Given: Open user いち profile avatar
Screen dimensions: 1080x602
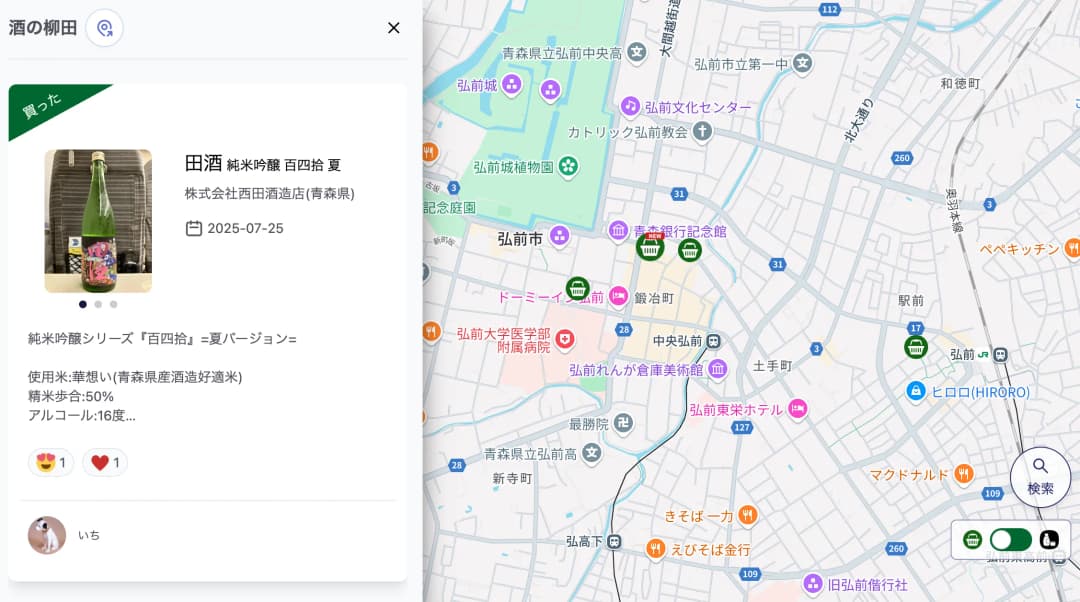Looking at the screenshot, I should tap(47, 535).
